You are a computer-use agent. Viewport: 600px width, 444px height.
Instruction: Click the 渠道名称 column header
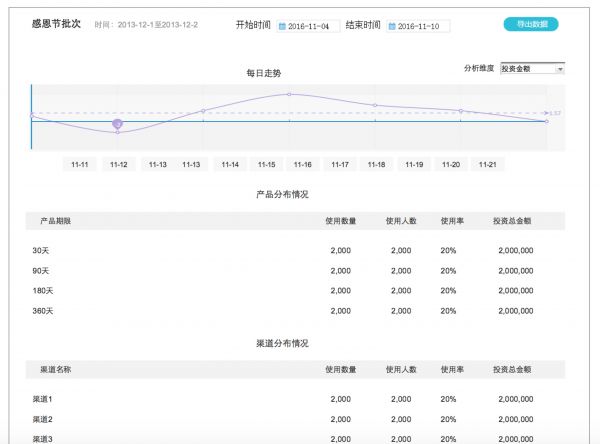pos(55,369)
